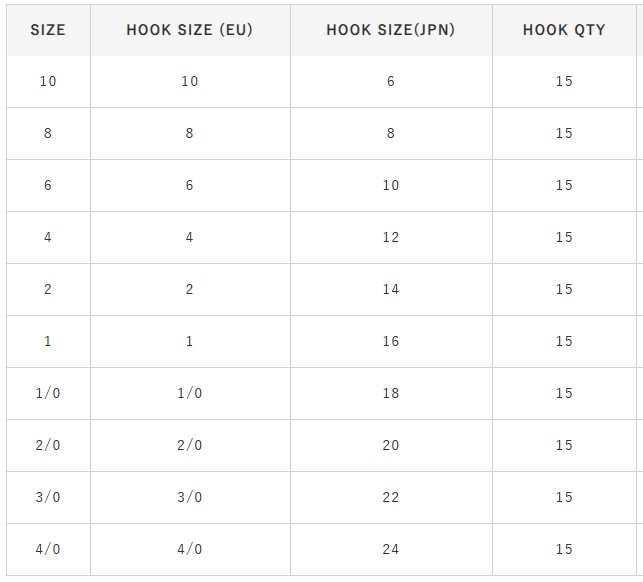Click the "HOOK SIZE (EU)" column header
Viewport: 643px width, 582px height.
[x=190, y=30]
